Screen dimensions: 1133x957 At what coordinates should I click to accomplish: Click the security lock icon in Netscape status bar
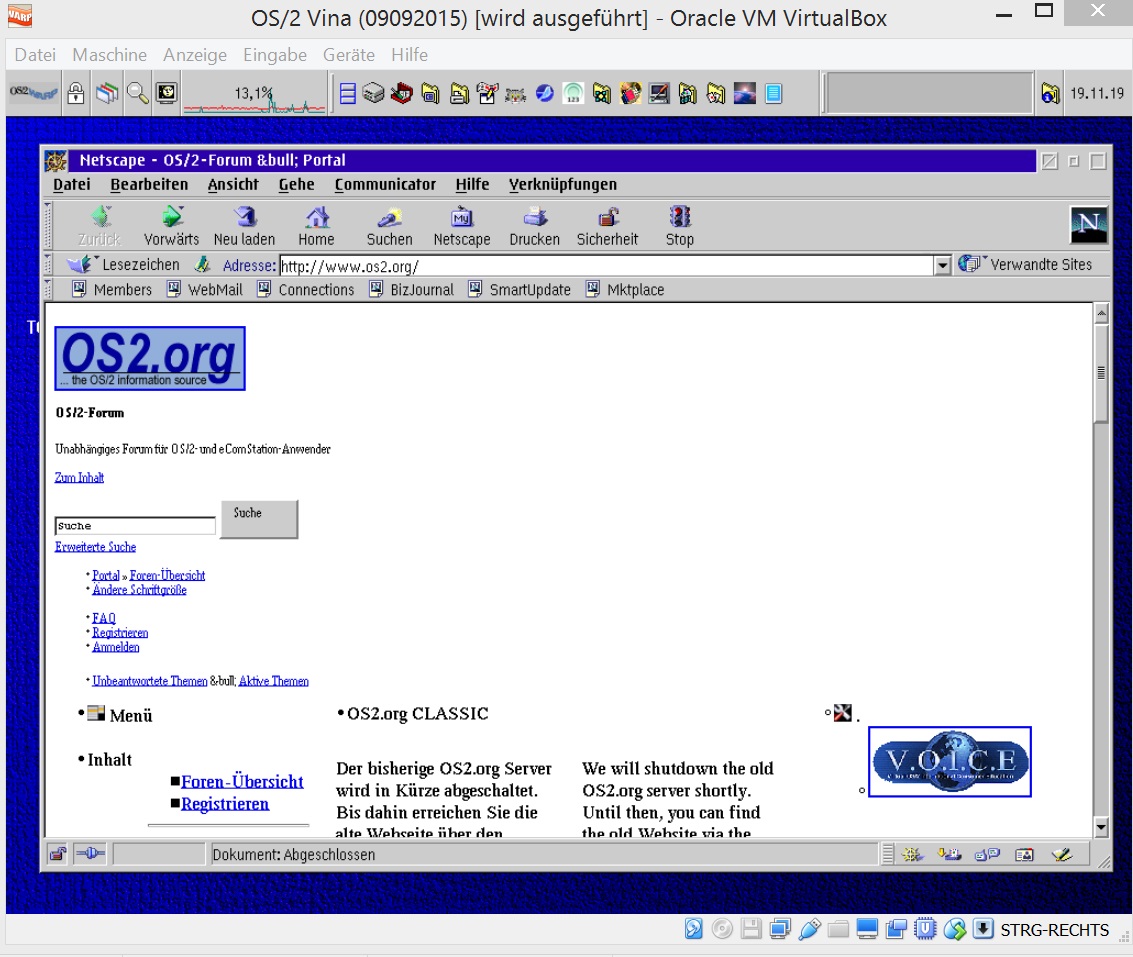point(58,854)
